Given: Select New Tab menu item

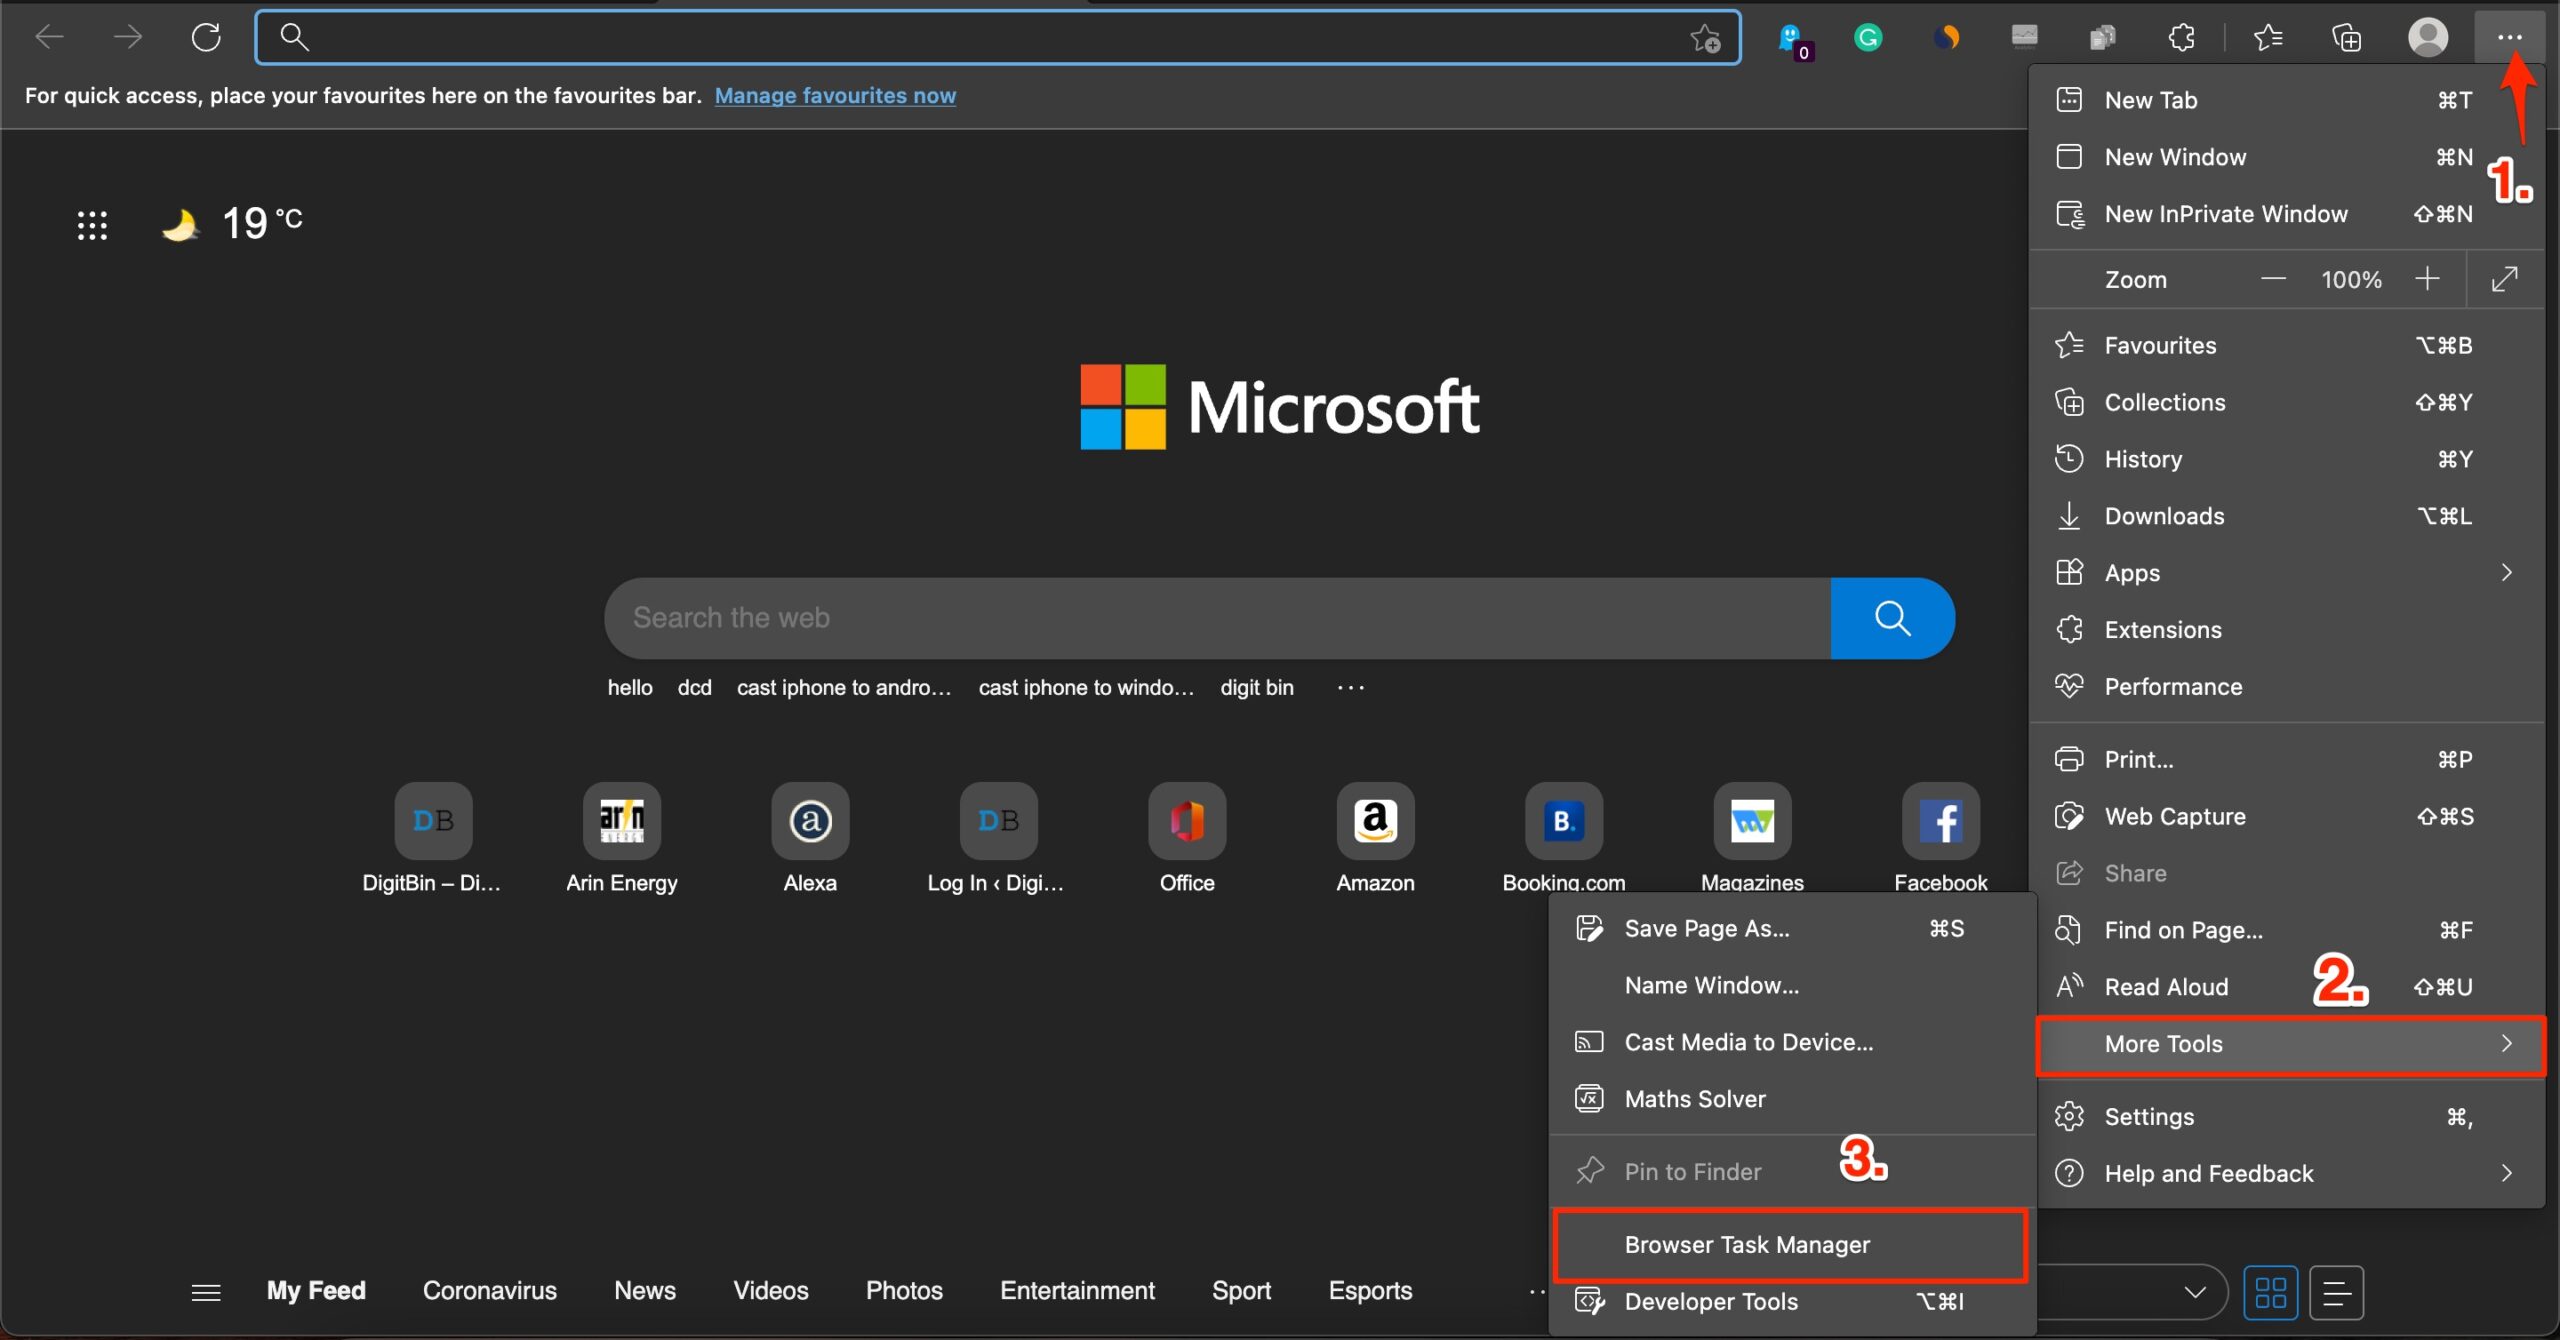Looking at the screenshot, I should click(x=2288, y=100).
